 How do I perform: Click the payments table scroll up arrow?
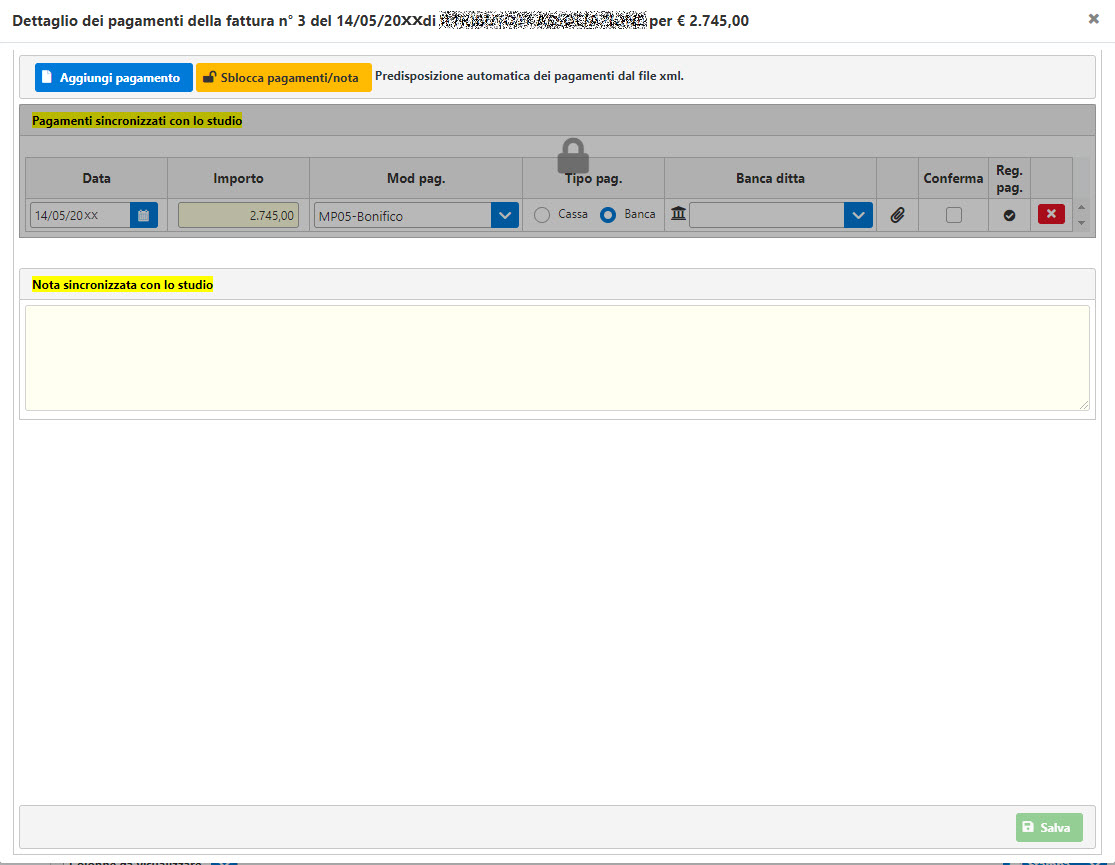click(1081, 207)
